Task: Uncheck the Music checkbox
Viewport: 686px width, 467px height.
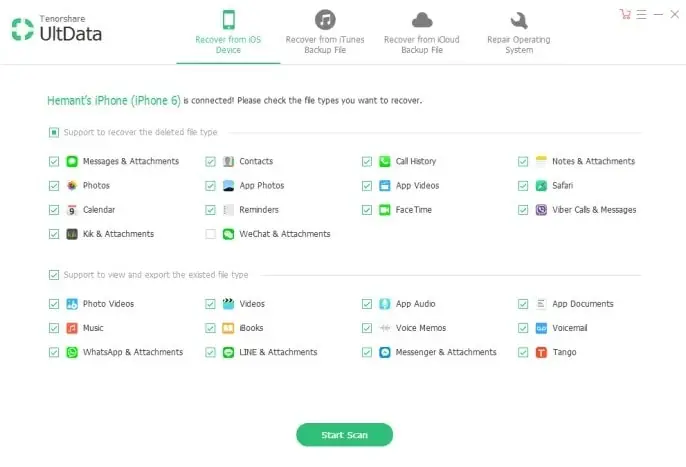Action: [x=54, y=328]
